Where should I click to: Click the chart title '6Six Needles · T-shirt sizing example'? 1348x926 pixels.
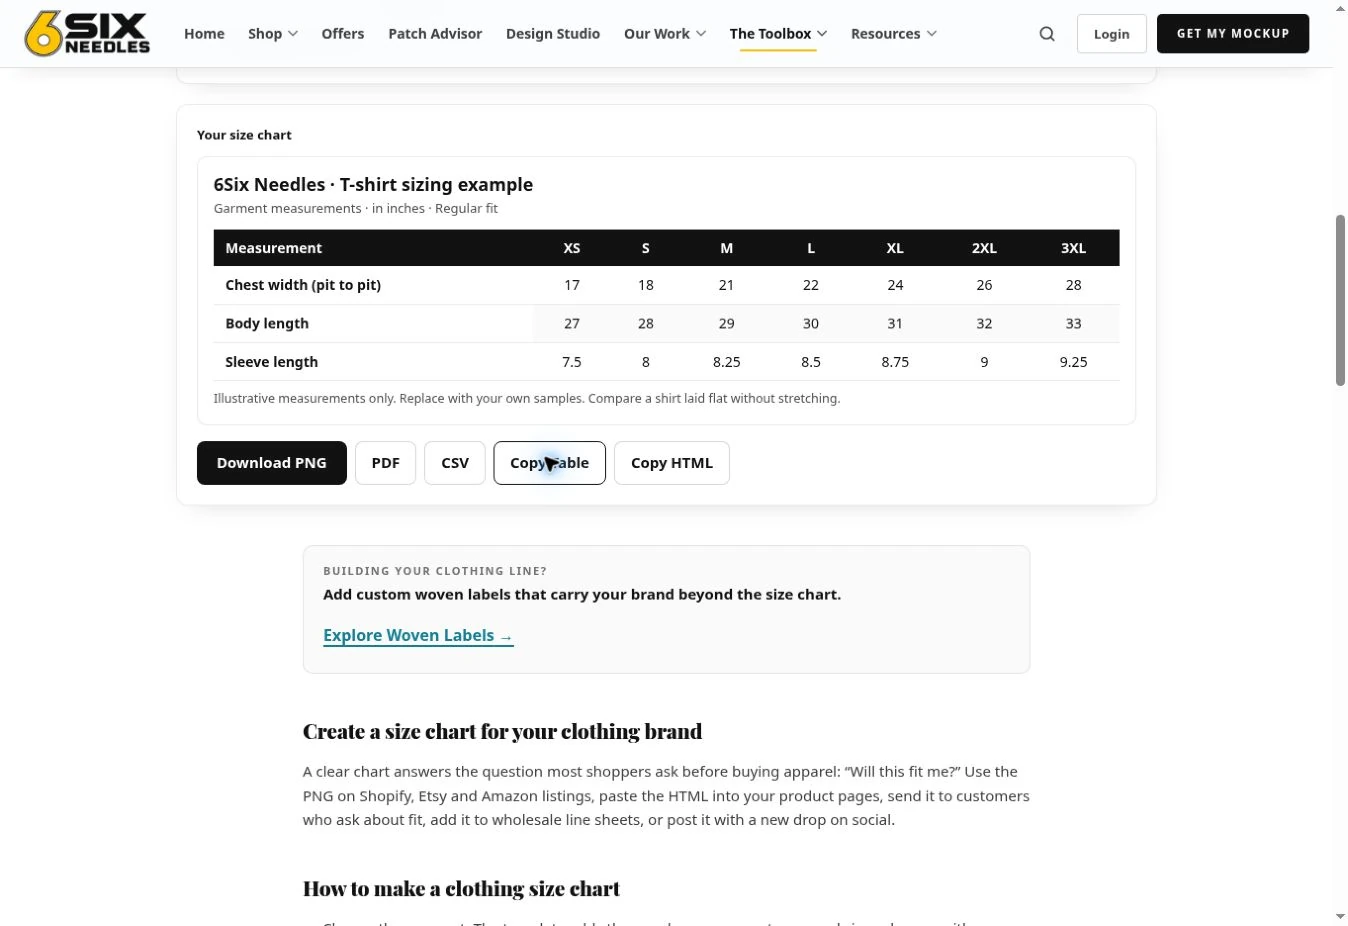[373, 185]
